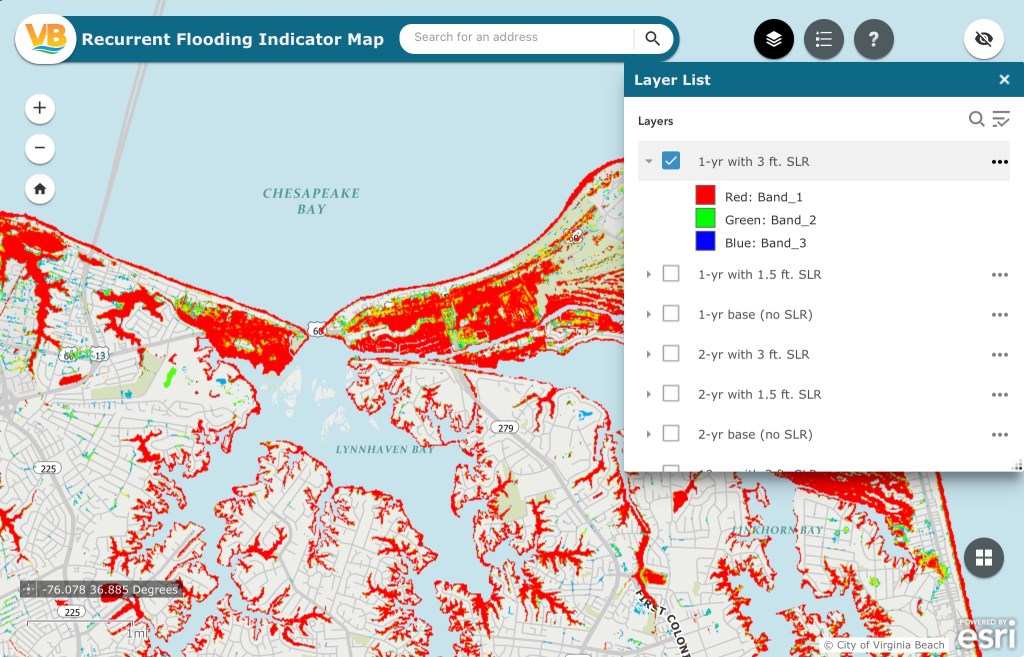The height and width of the screenshot is (657, 1024).
Task: Search layers using the magnifier icon
Action: [x=976, y=120]
